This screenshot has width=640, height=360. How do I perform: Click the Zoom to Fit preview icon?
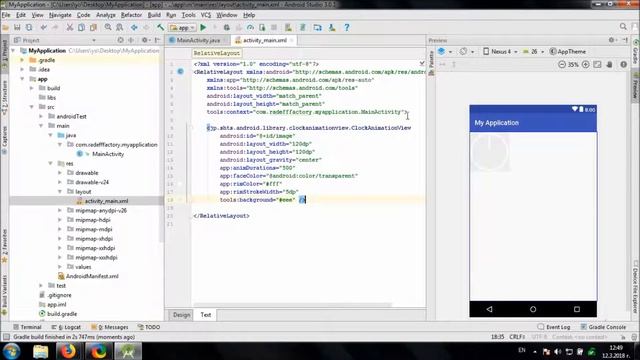(x=598, y=64)
